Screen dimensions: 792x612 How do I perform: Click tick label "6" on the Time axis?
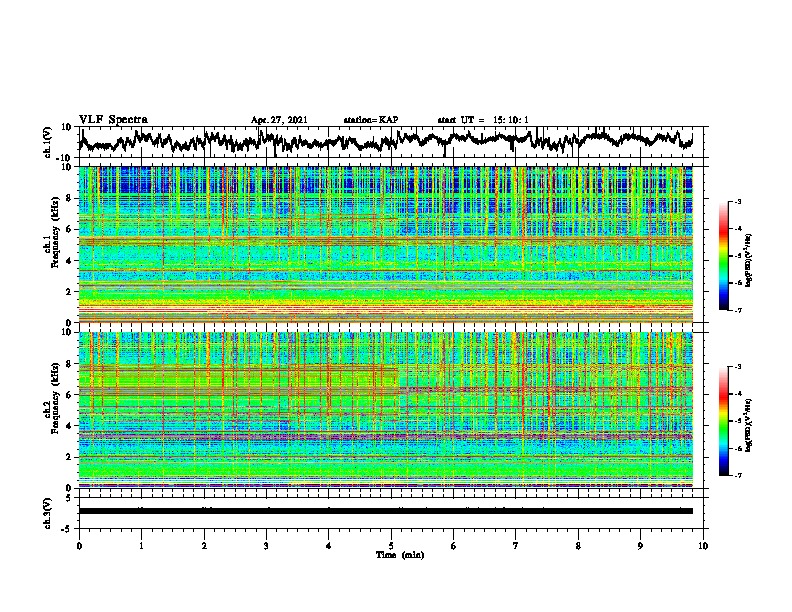[x=454, y=546]
